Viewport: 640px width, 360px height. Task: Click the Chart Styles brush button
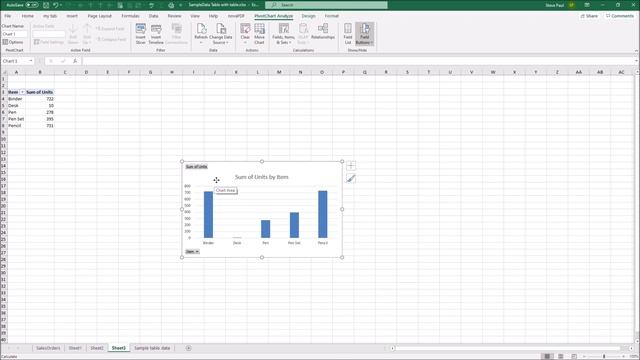click(351, 178)
